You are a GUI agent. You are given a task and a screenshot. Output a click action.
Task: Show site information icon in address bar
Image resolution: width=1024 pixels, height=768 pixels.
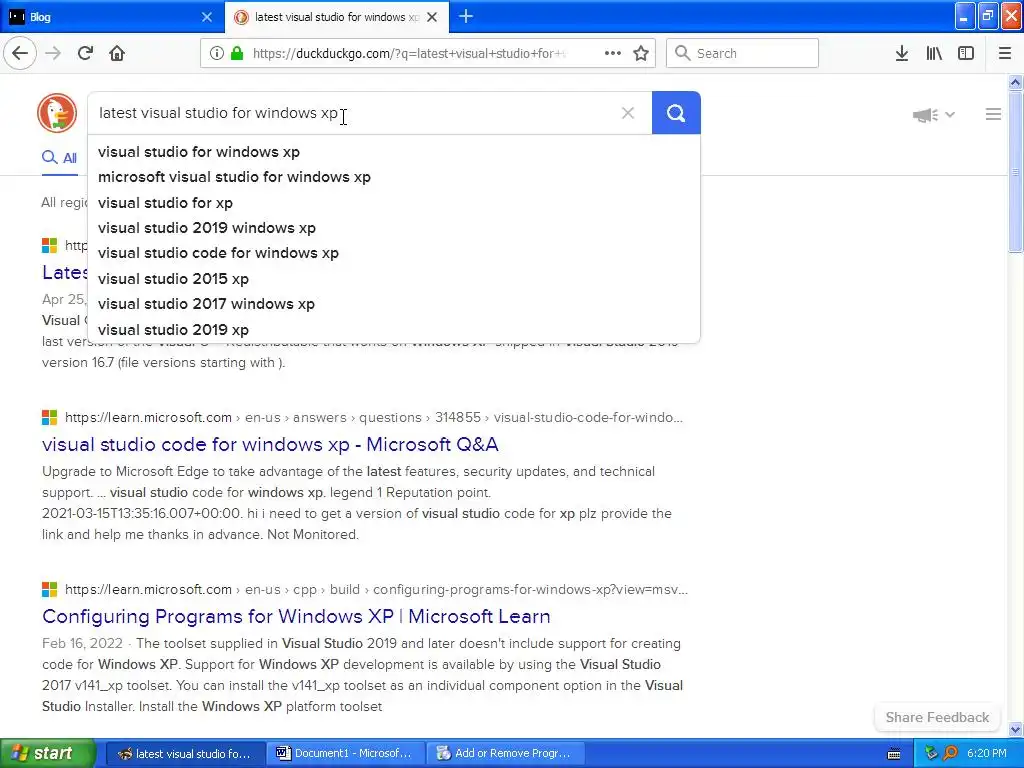217,53
